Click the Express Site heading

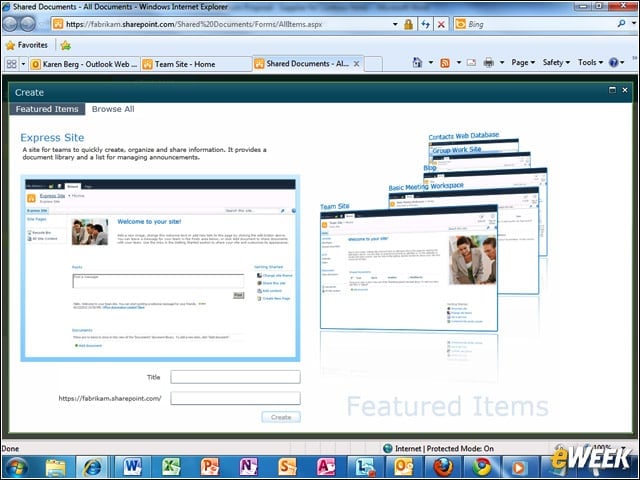pos(52,138)
